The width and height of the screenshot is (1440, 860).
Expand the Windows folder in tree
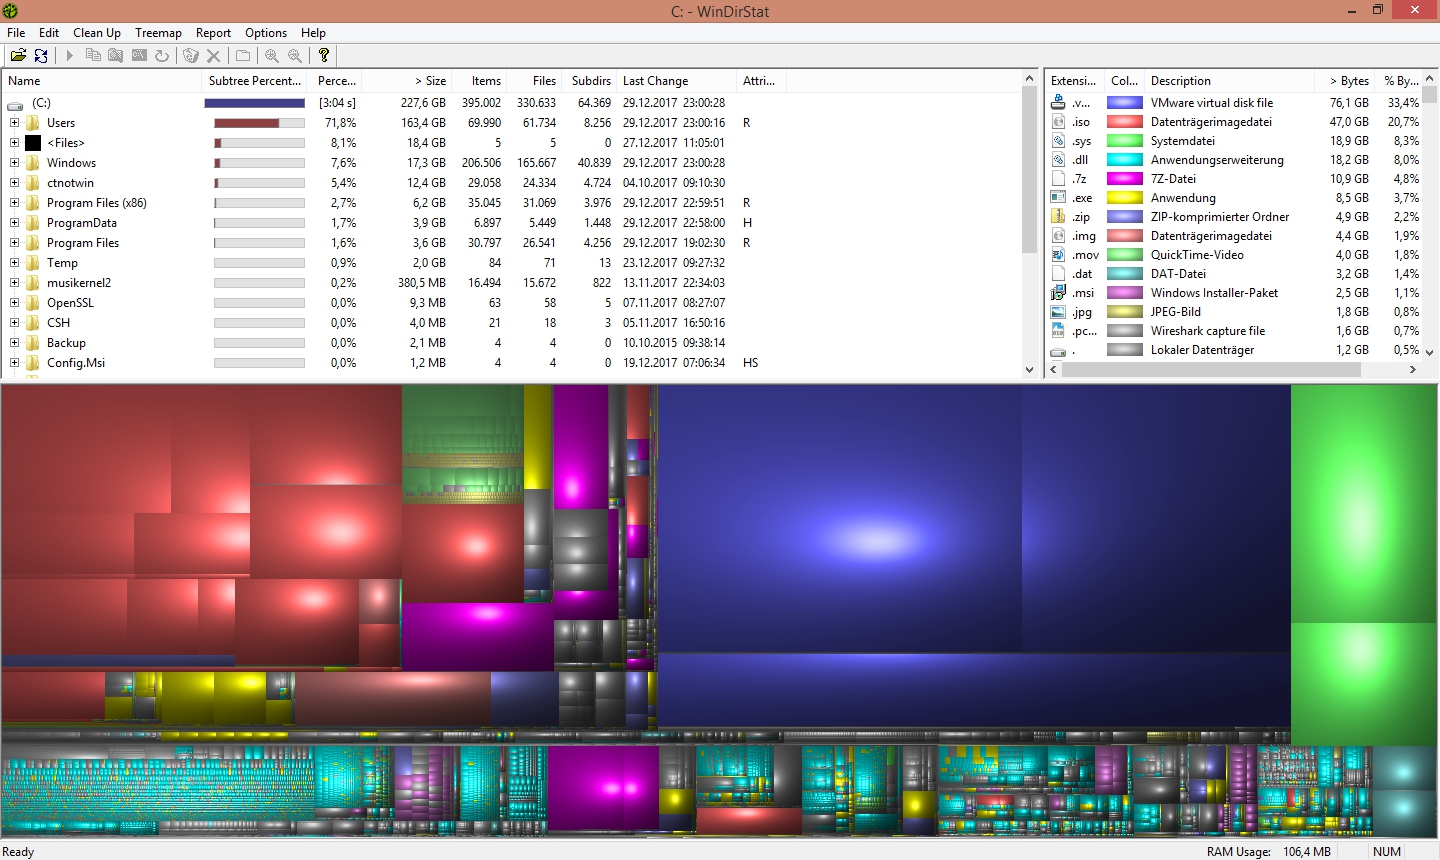pos(14,163)
